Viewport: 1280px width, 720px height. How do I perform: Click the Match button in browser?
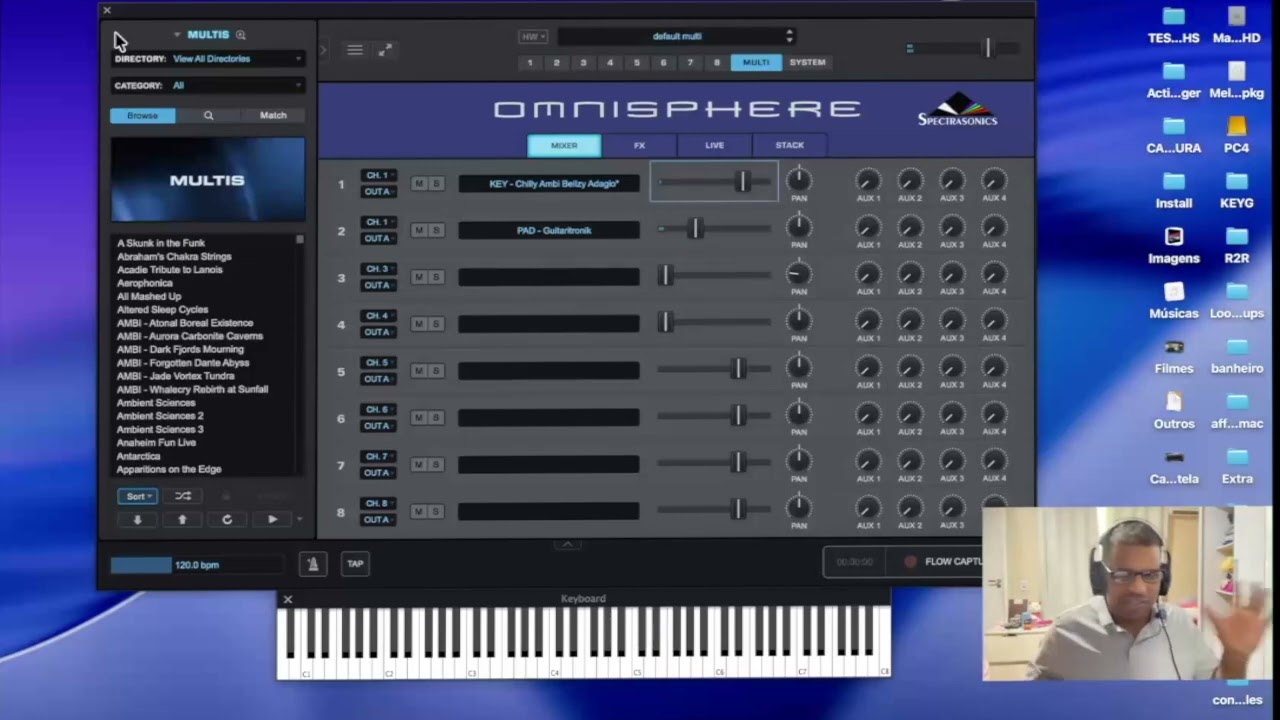click(x=273, y=115)
